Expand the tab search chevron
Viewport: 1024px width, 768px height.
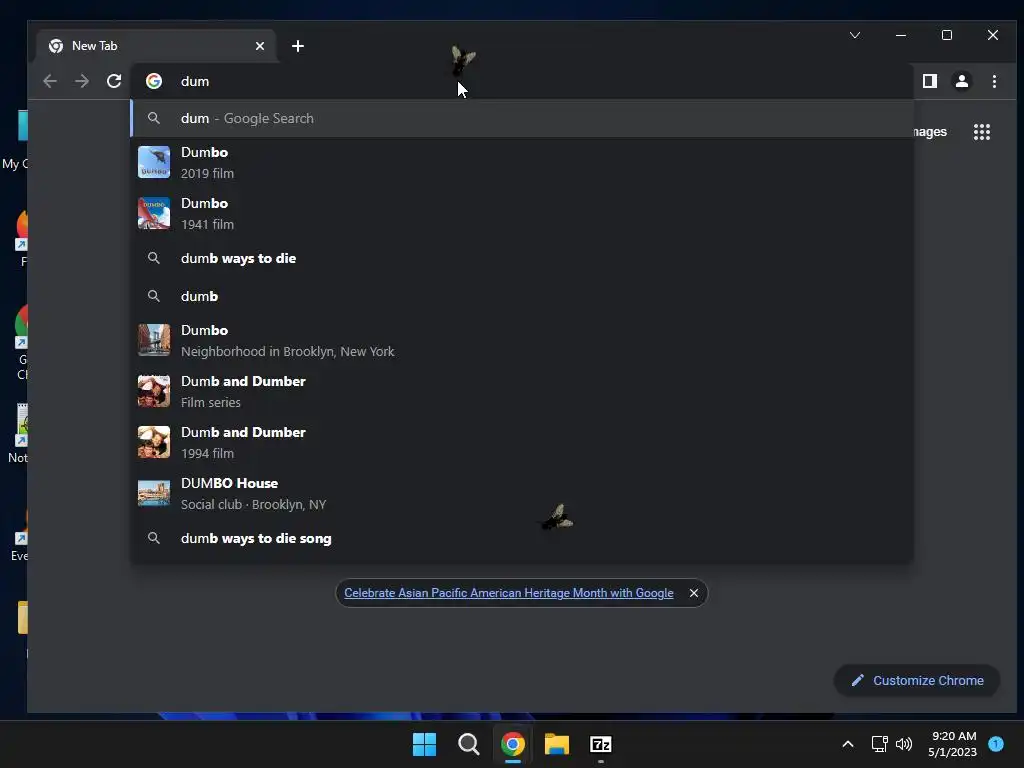point(855,35)
